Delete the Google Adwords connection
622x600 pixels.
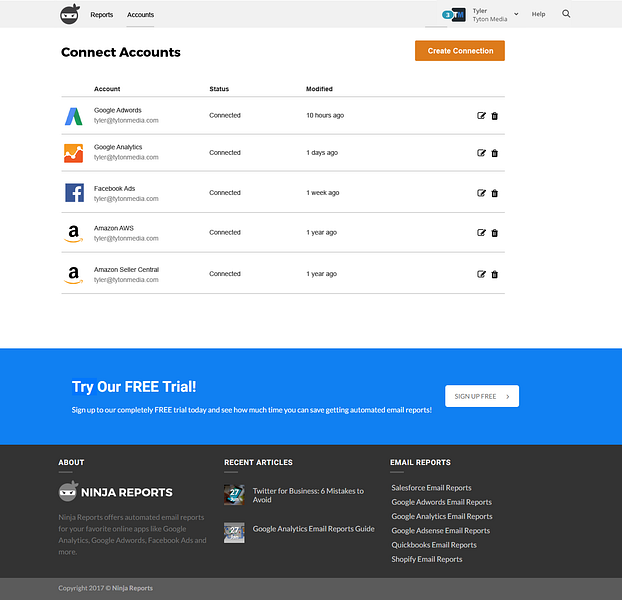coord(495,116)
